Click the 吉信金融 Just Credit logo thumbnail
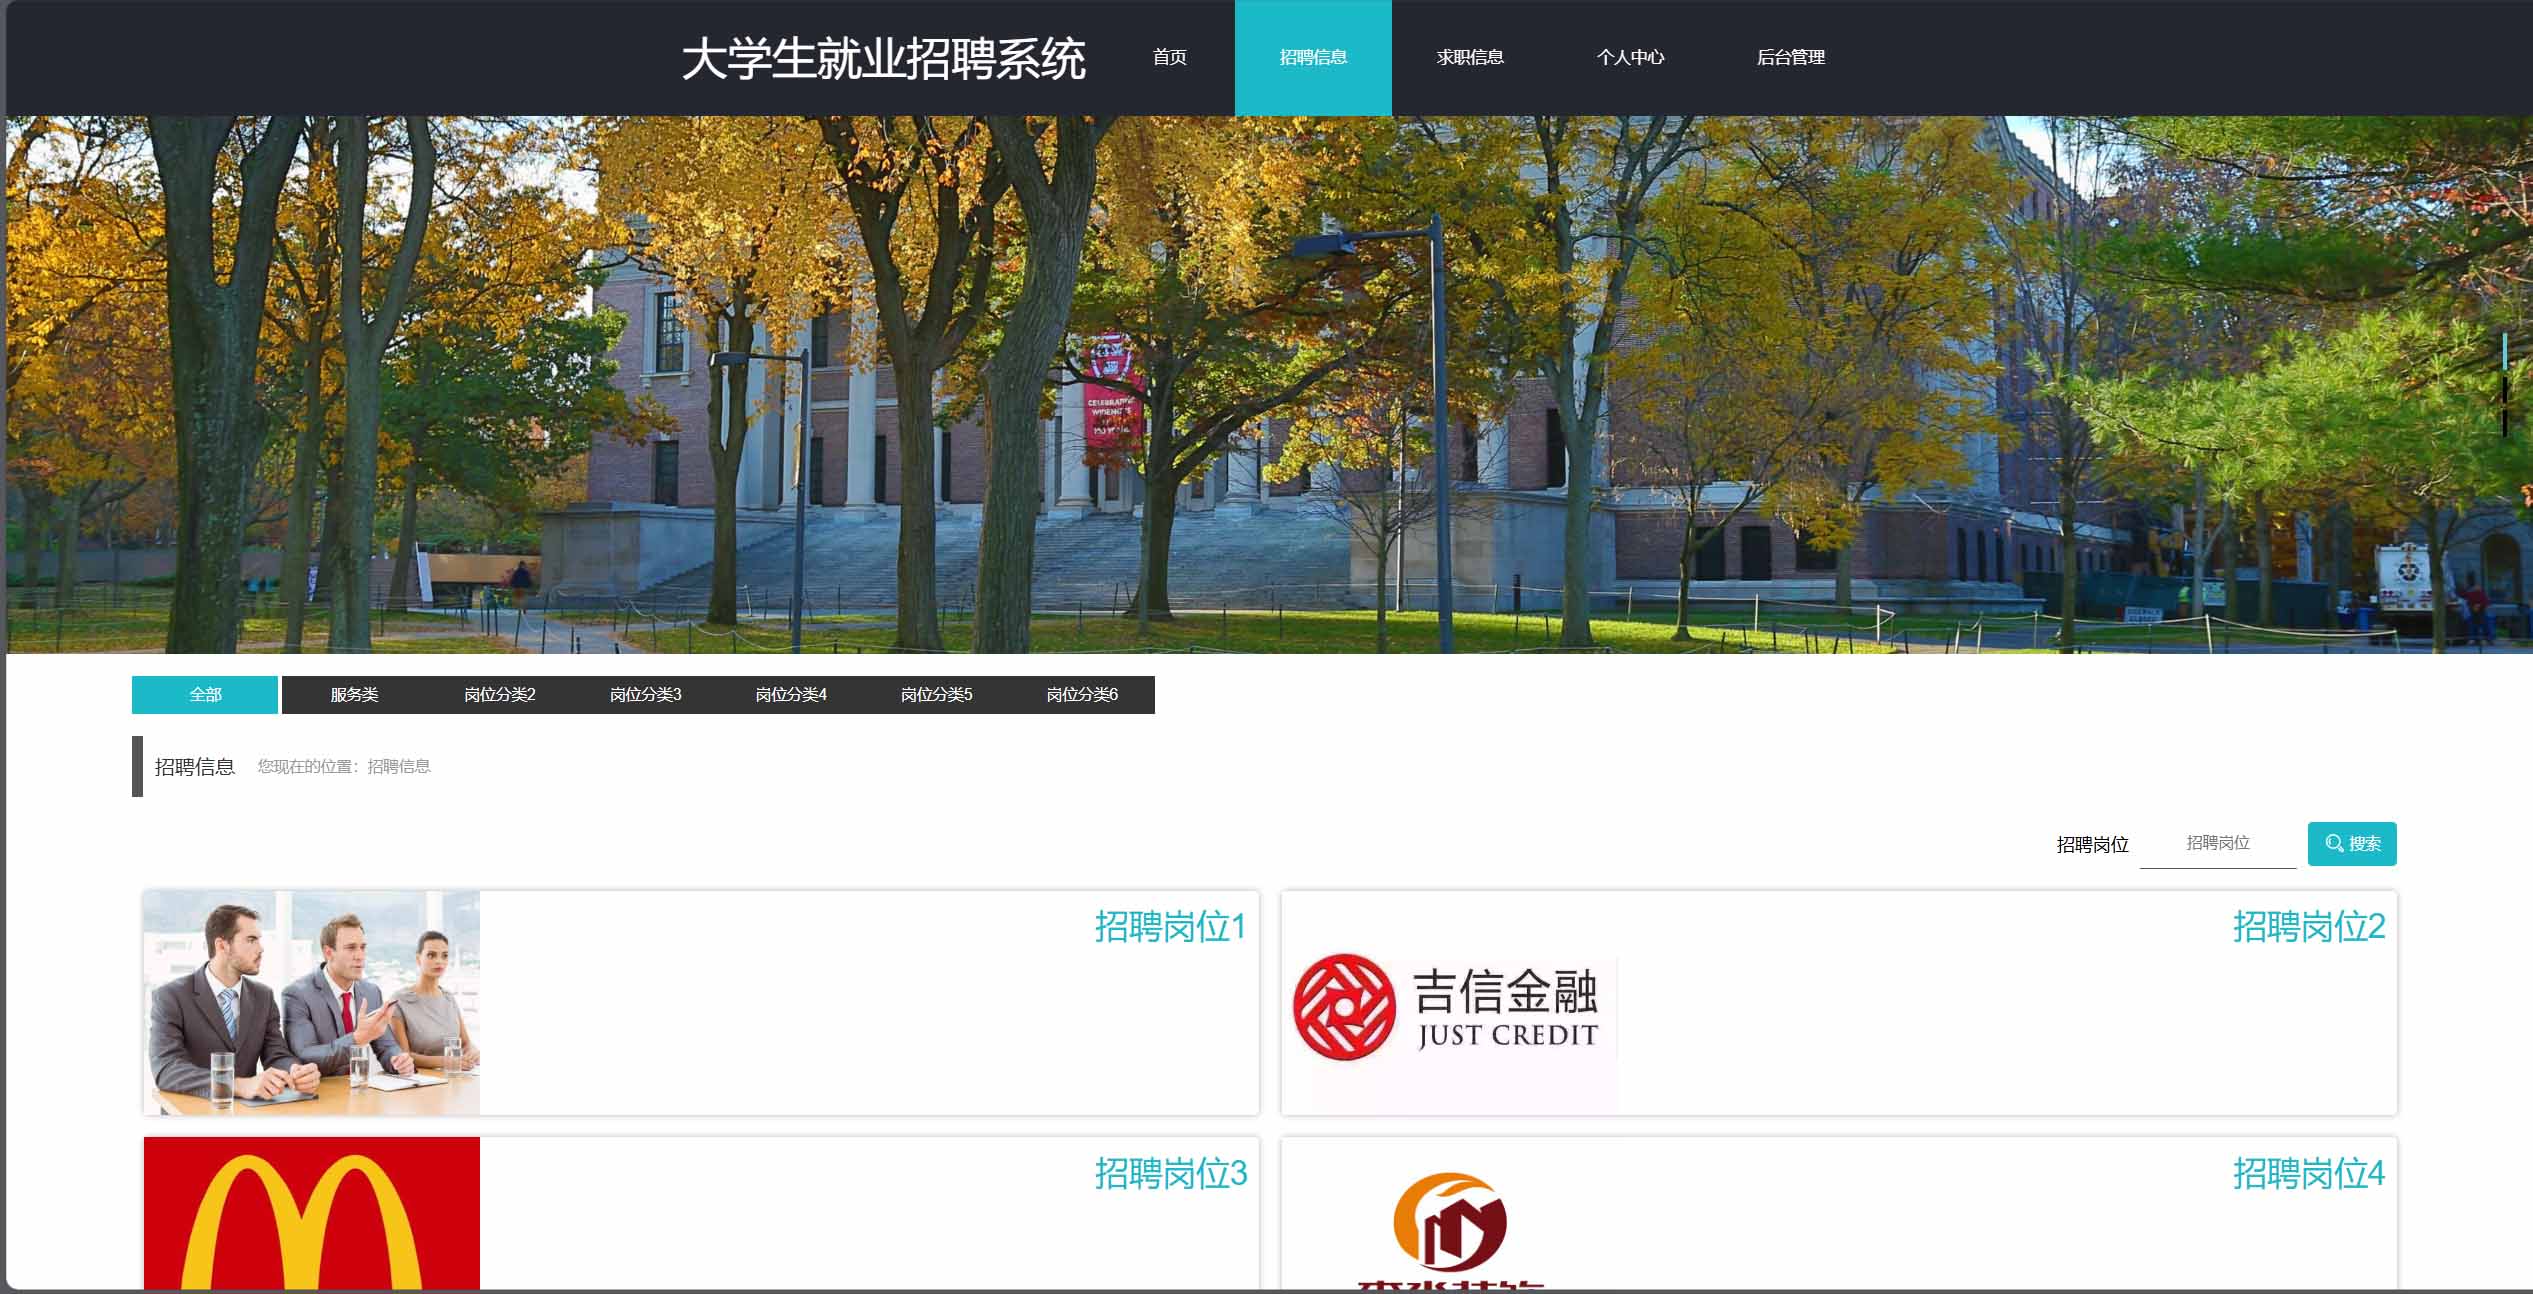The image size is (2533, 1294). pyautogui.click(x=1450, y=1003)
